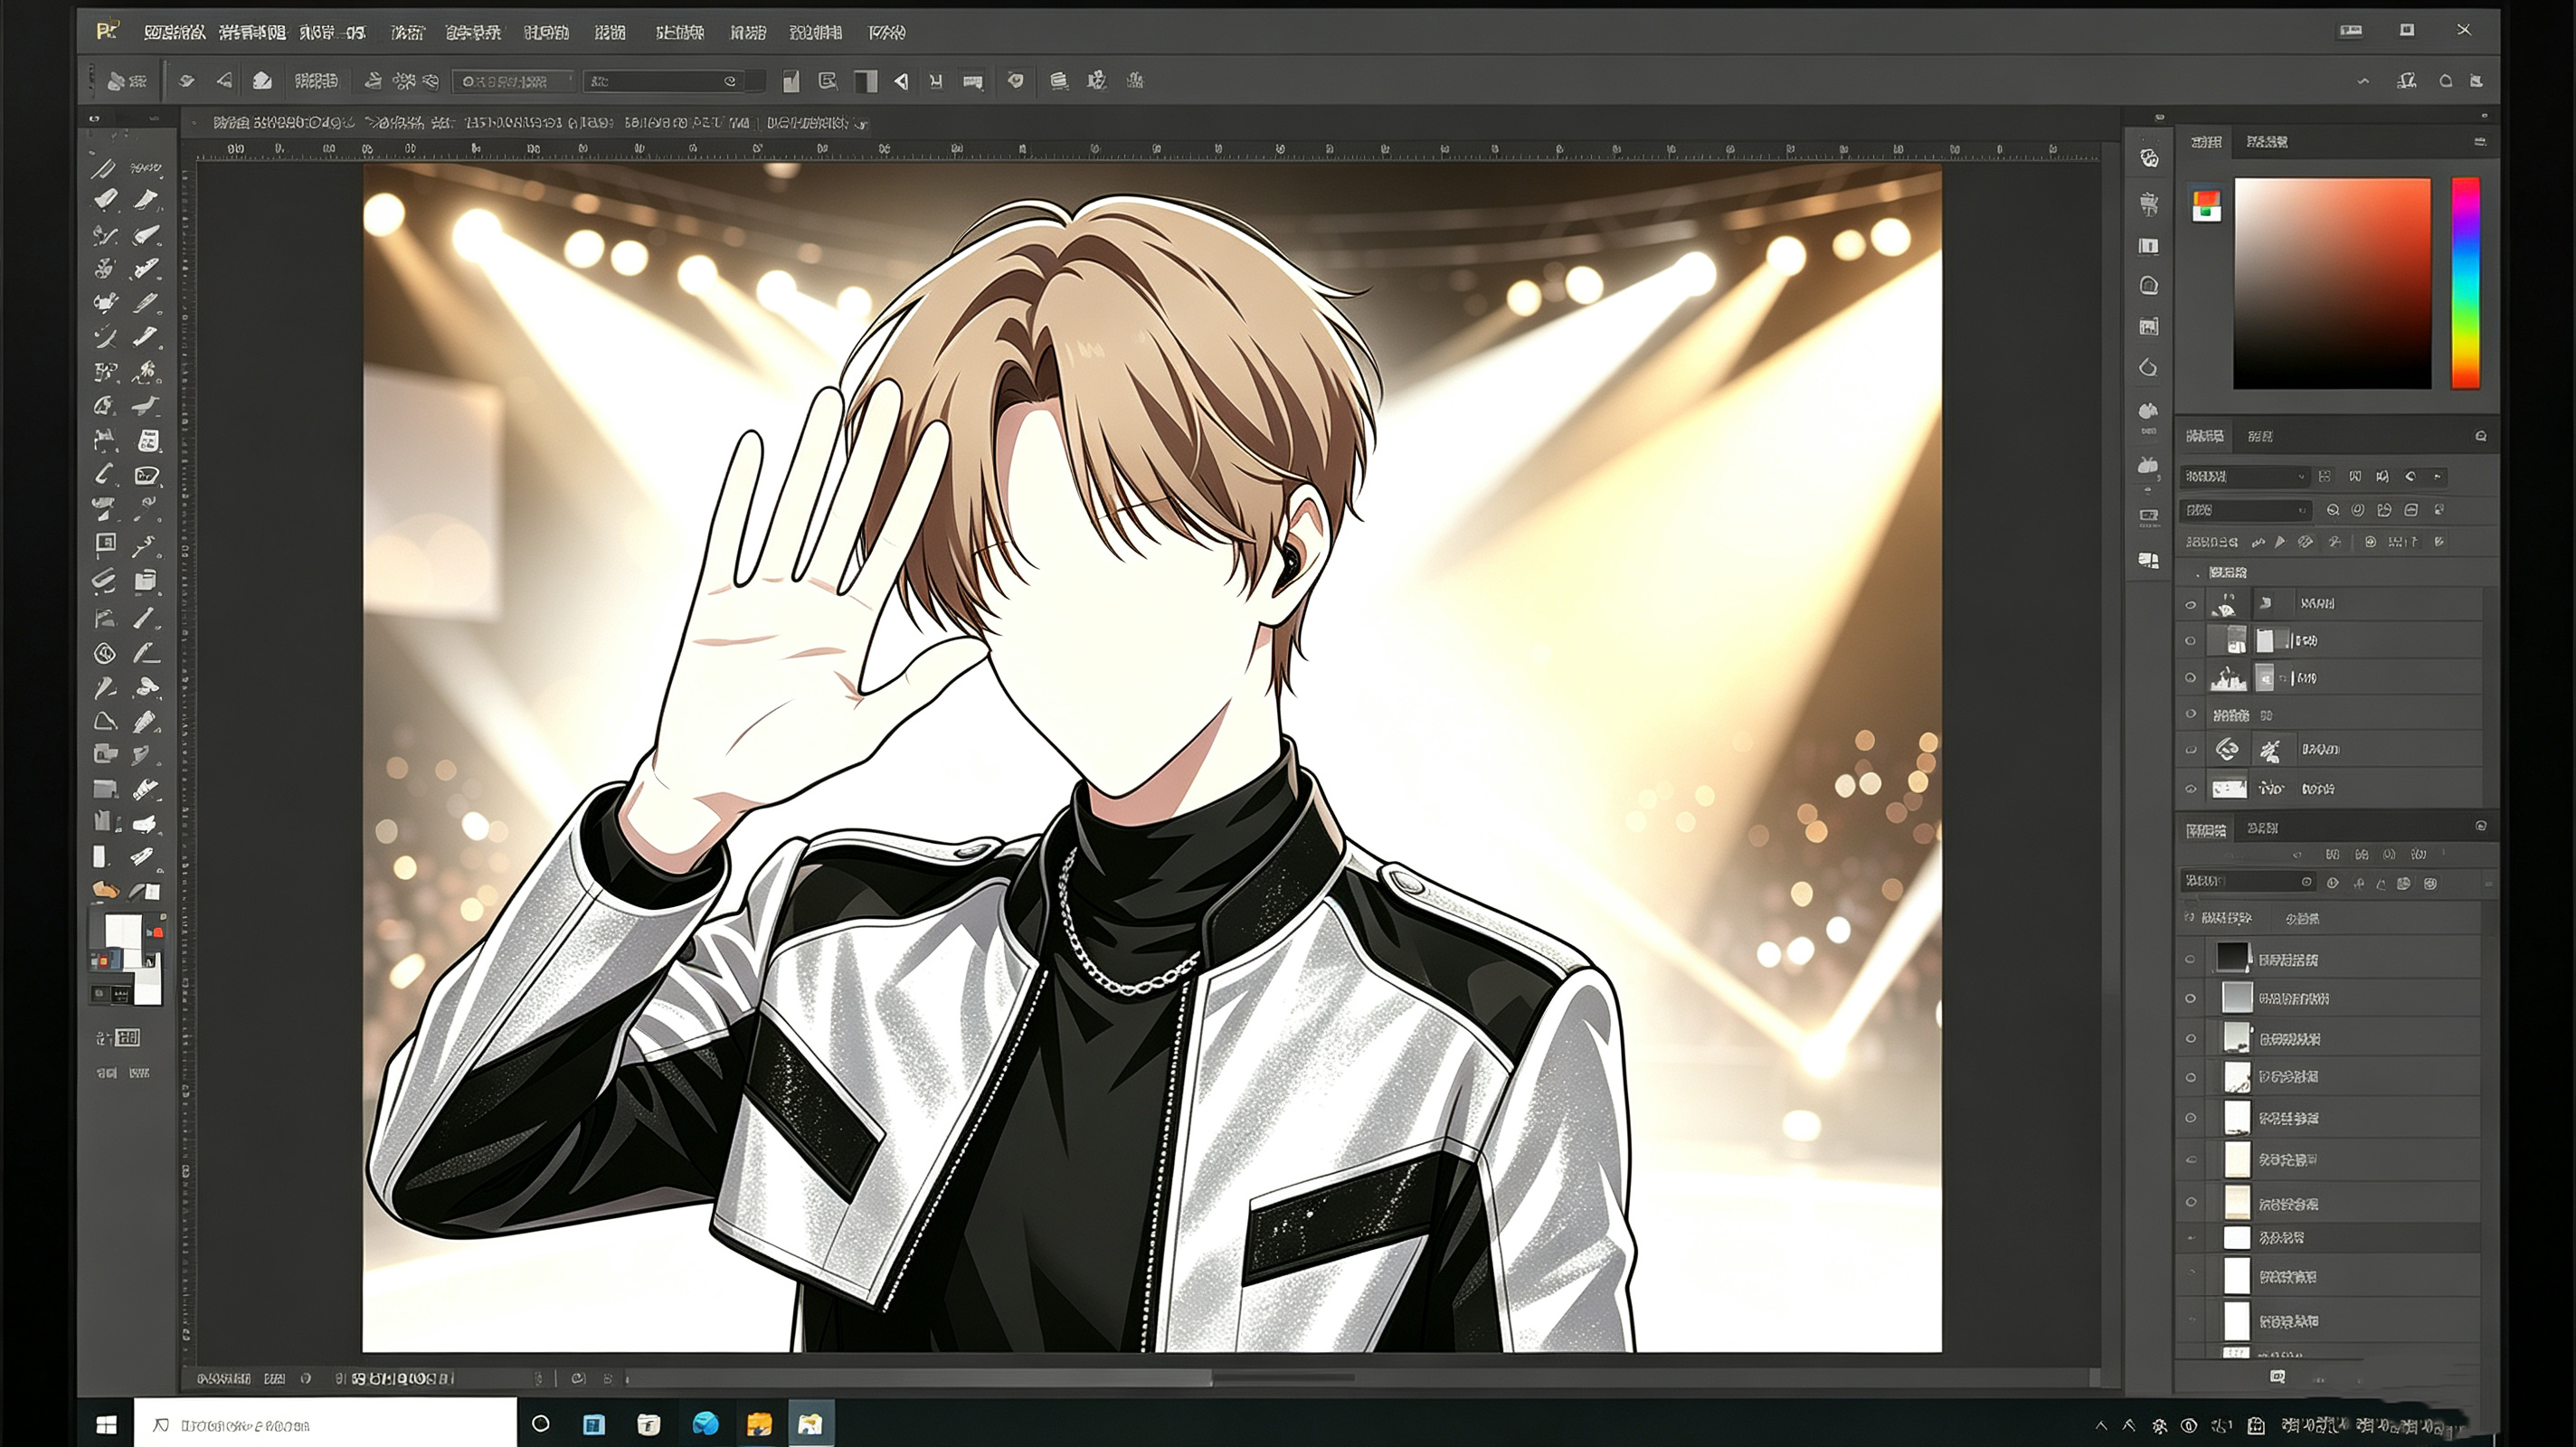The height and width of the screenshot is (1447, 2576).
Task: Open the first menu right of the Ps logo
Action: [x=174, y=33]
